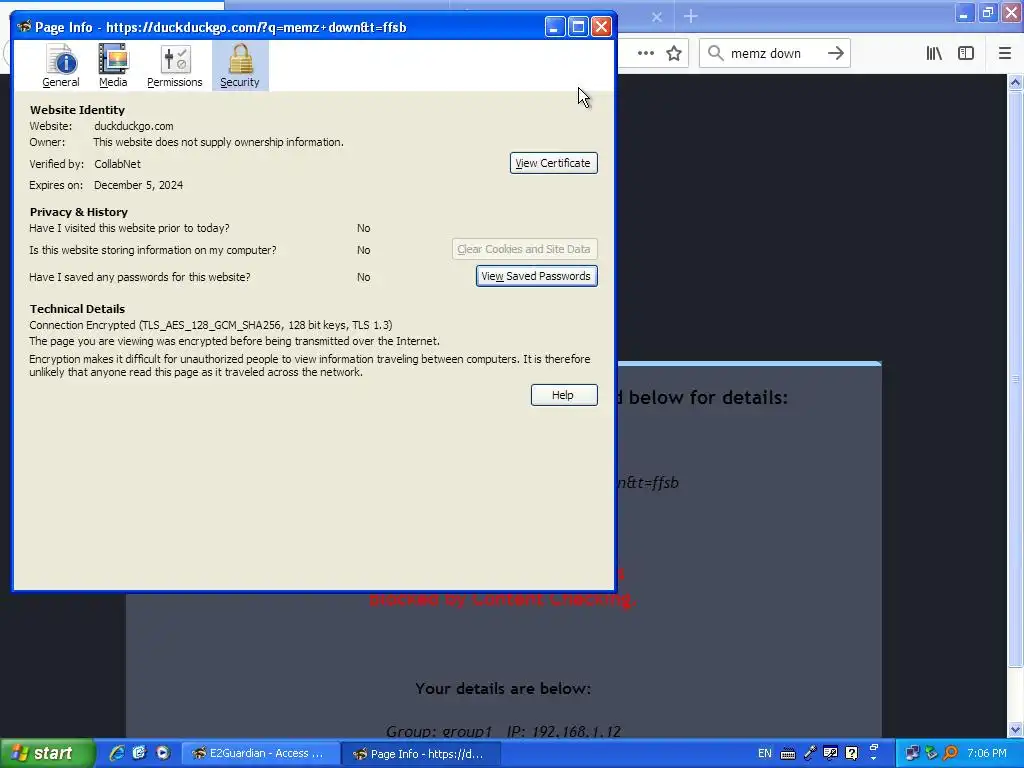
Task: Select Page Info taskbar button
Action: 421,754
